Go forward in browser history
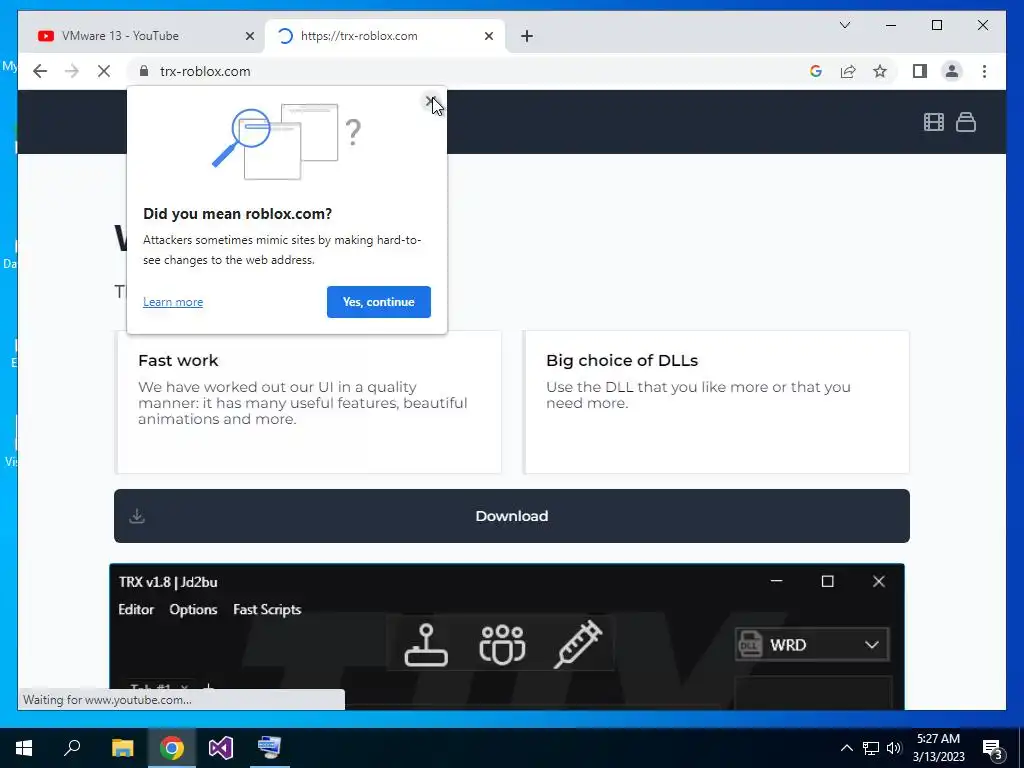This screenshot has width=1024, height=768. click(x=72, y=71)
